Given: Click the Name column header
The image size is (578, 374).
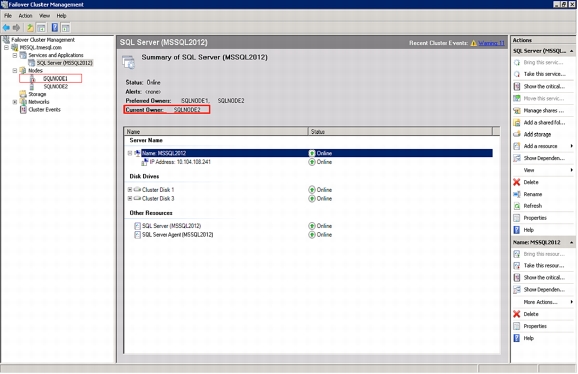Looking at the screenshot, I should pyautogui.click(x=216, y=132).
